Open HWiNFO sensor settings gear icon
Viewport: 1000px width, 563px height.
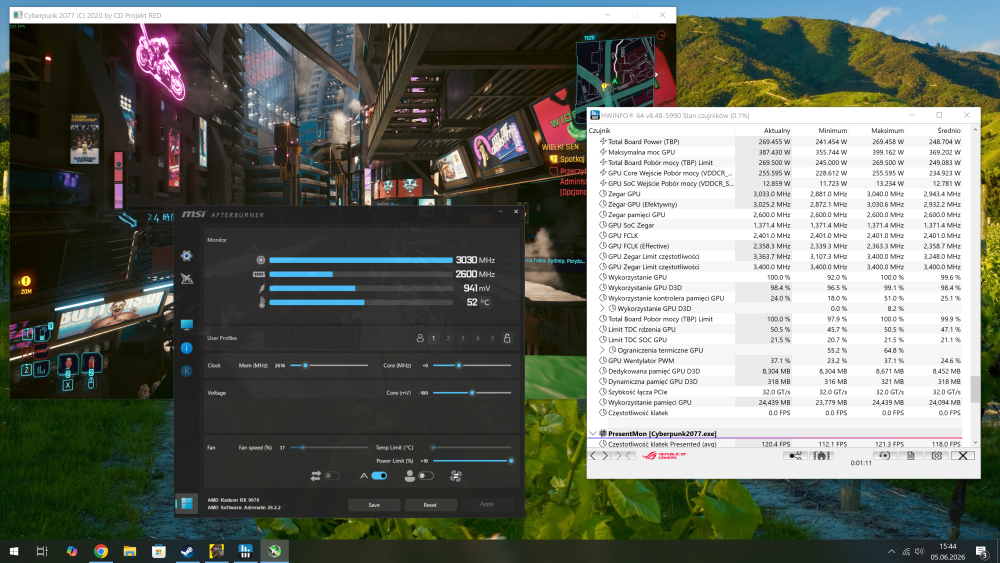(x=936, y=455)
